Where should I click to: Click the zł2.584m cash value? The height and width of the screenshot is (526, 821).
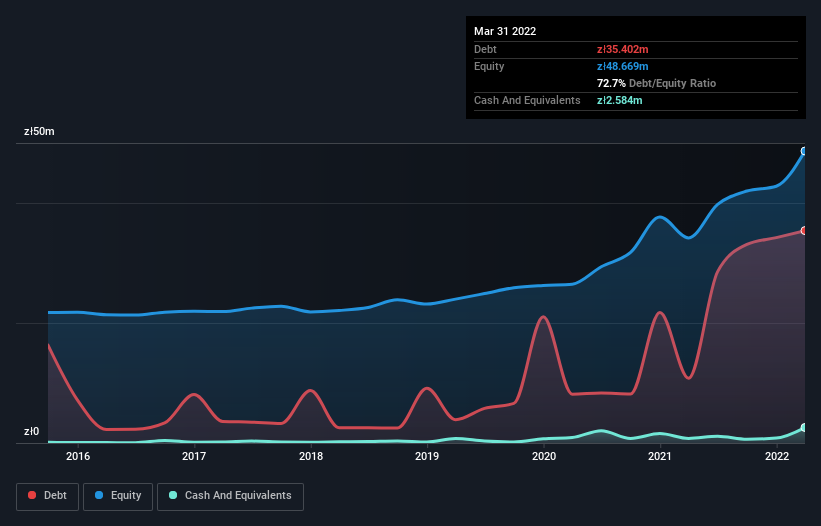(x=619, y=100)
